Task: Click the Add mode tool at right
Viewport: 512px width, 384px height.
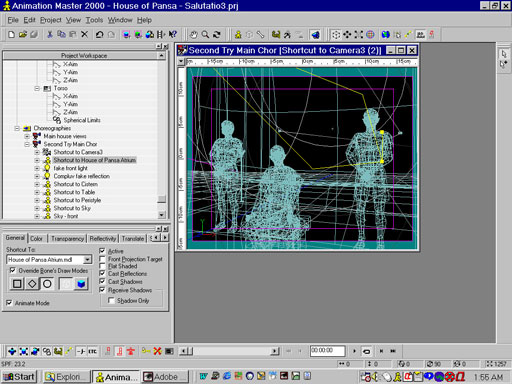Action: pyautogui.click(x=504, y=64)
